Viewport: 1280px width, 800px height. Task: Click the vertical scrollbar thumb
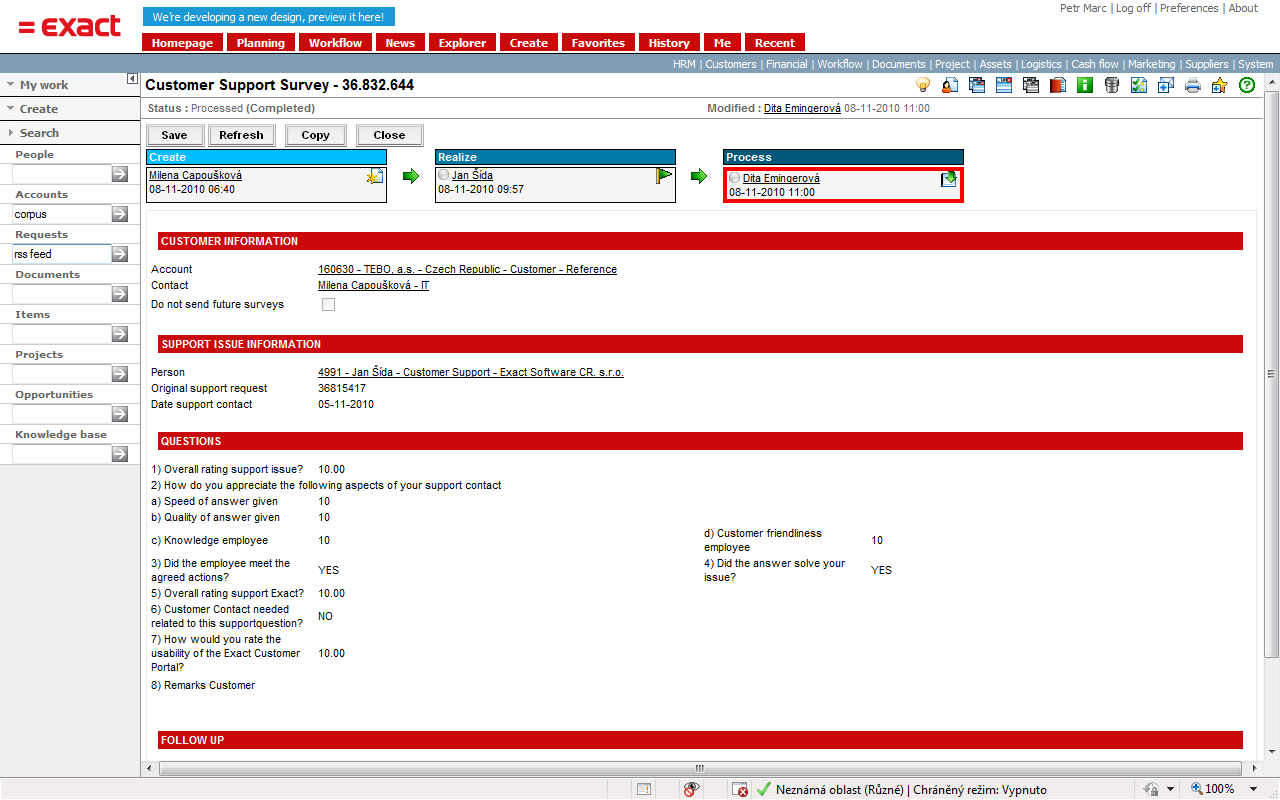point(1272,374)
